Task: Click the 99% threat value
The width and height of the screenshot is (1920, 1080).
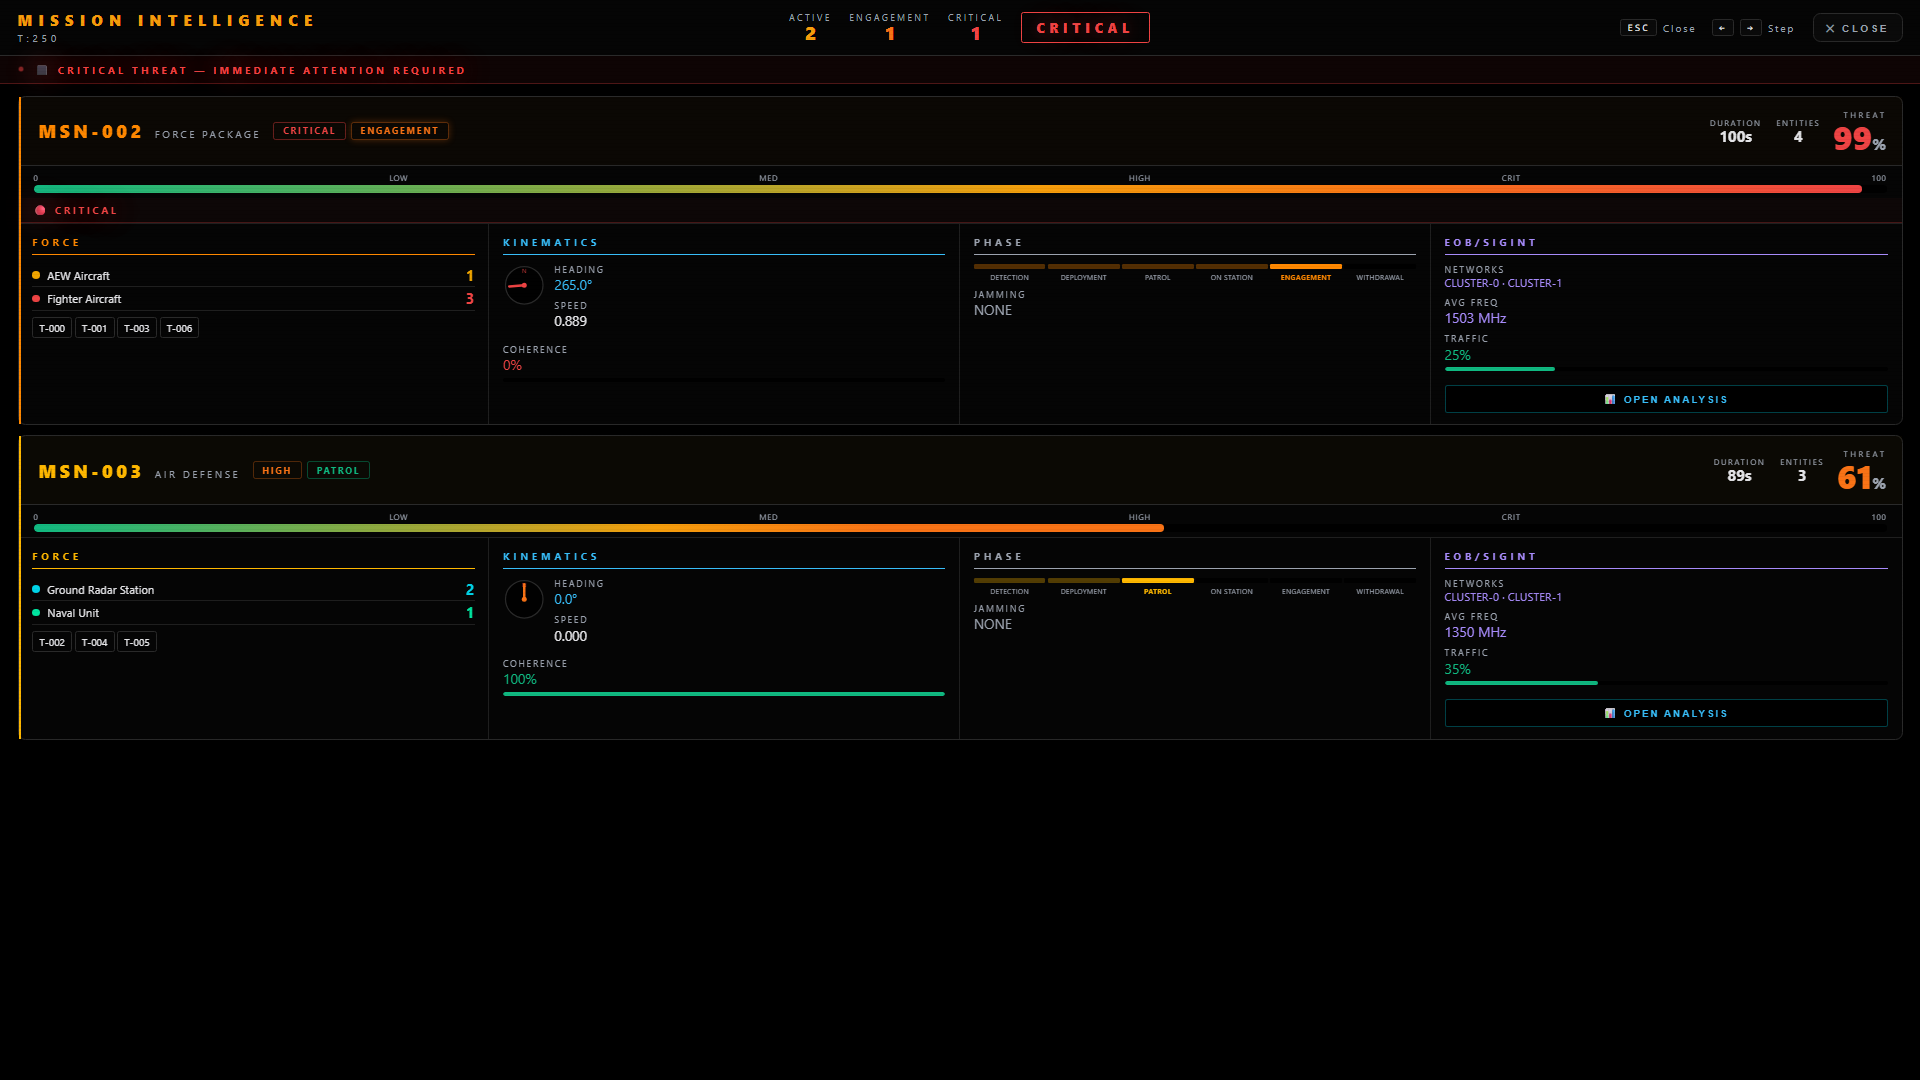Action: pyautogui.click(x=1859, y=138)
